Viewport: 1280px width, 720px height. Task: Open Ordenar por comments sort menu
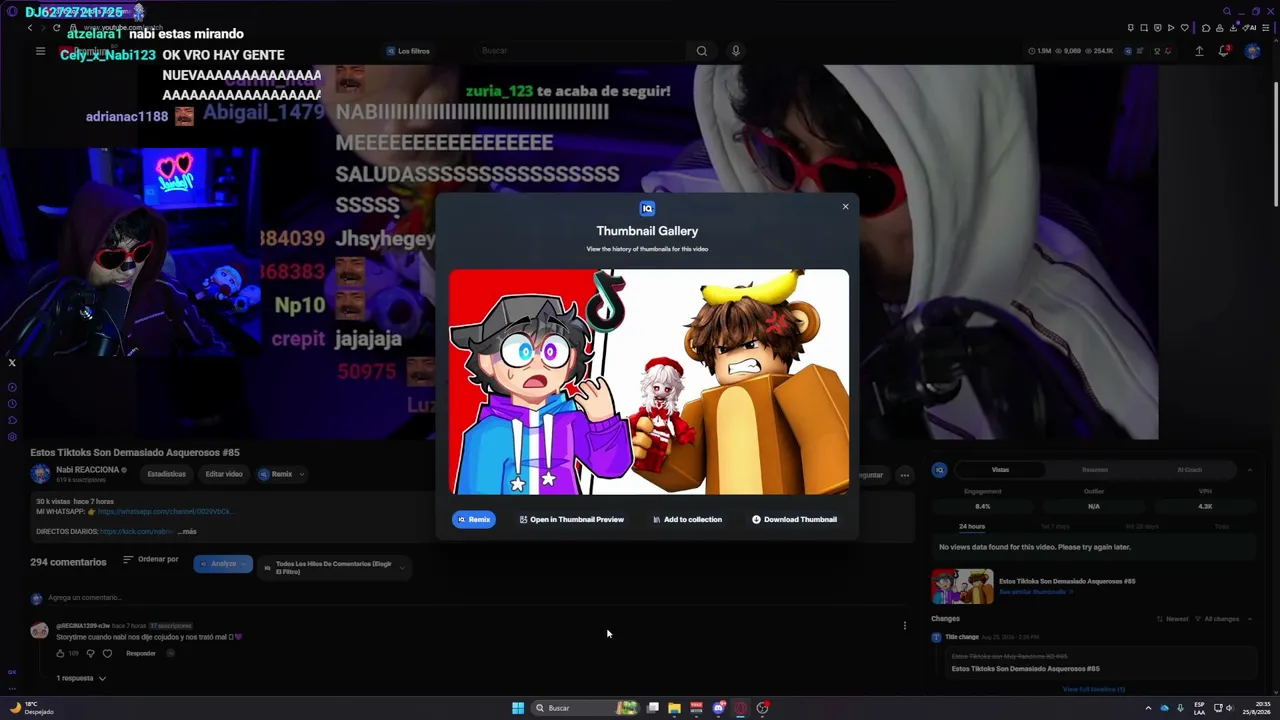click(150, 559)
